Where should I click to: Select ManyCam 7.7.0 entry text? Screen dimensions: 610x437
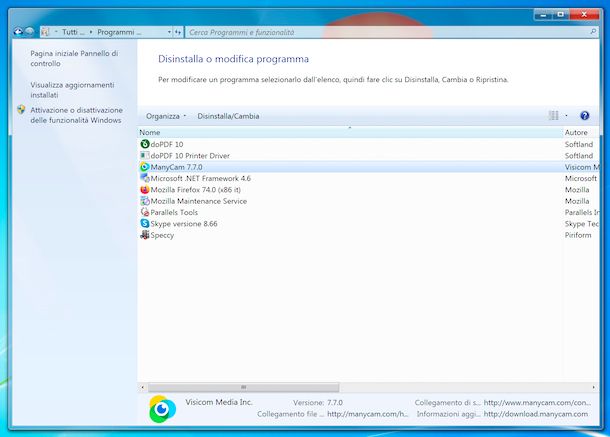click(x=176, y=167)
